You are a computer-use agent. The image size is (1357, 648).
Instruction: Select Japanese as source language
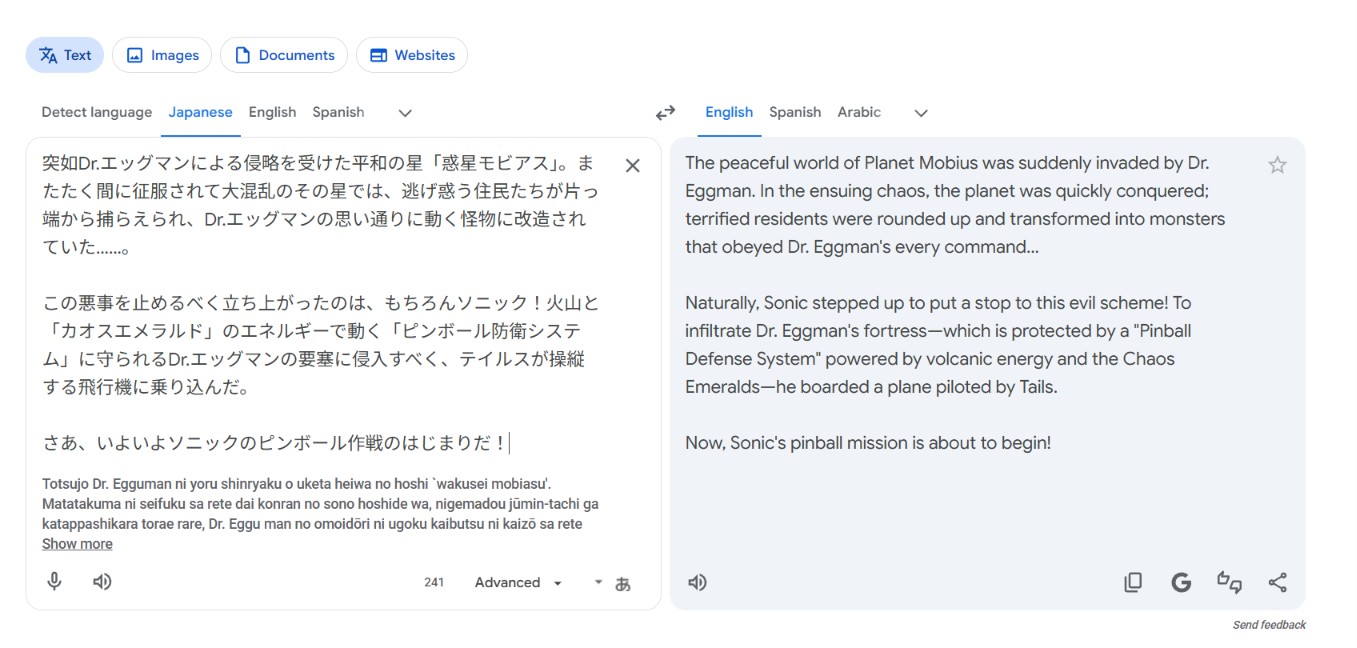[200, 112]
